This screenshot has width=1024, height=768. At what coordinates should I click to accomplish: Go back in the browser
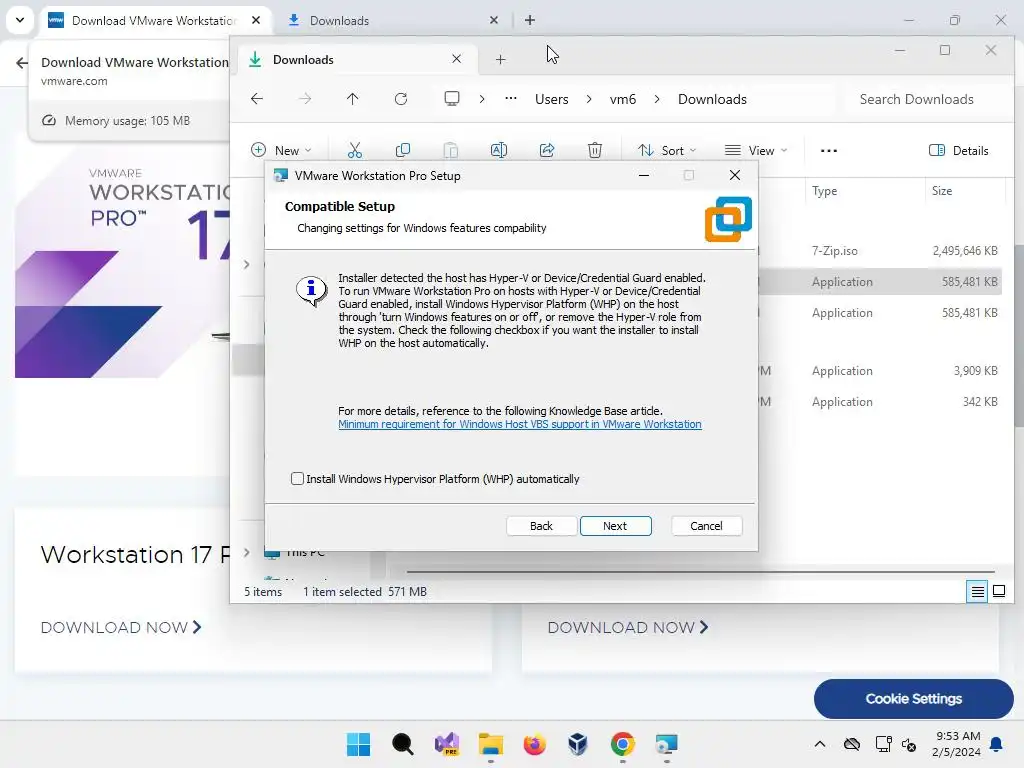coord(22,63)
